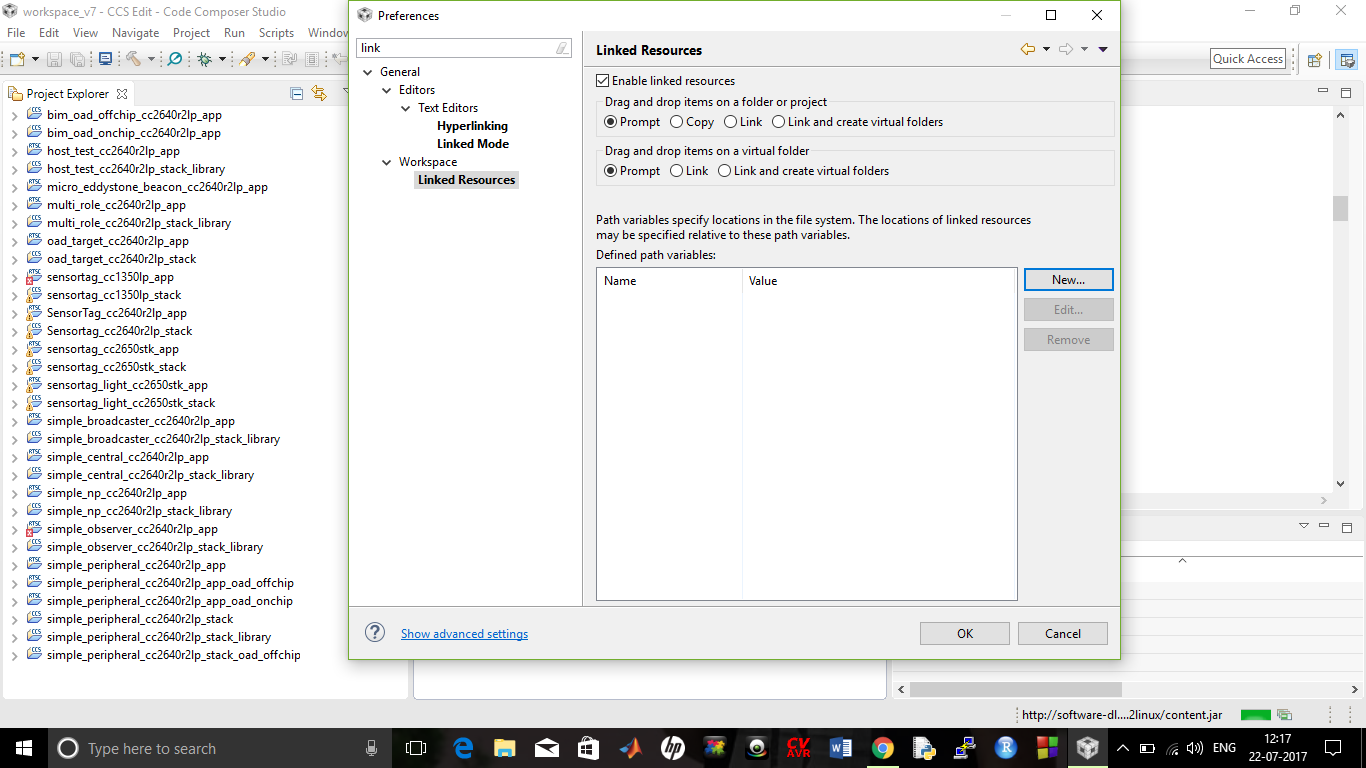Click progress view icon in status bar
This screenshot has width=1366, height=768.
tap(1285, 715)
